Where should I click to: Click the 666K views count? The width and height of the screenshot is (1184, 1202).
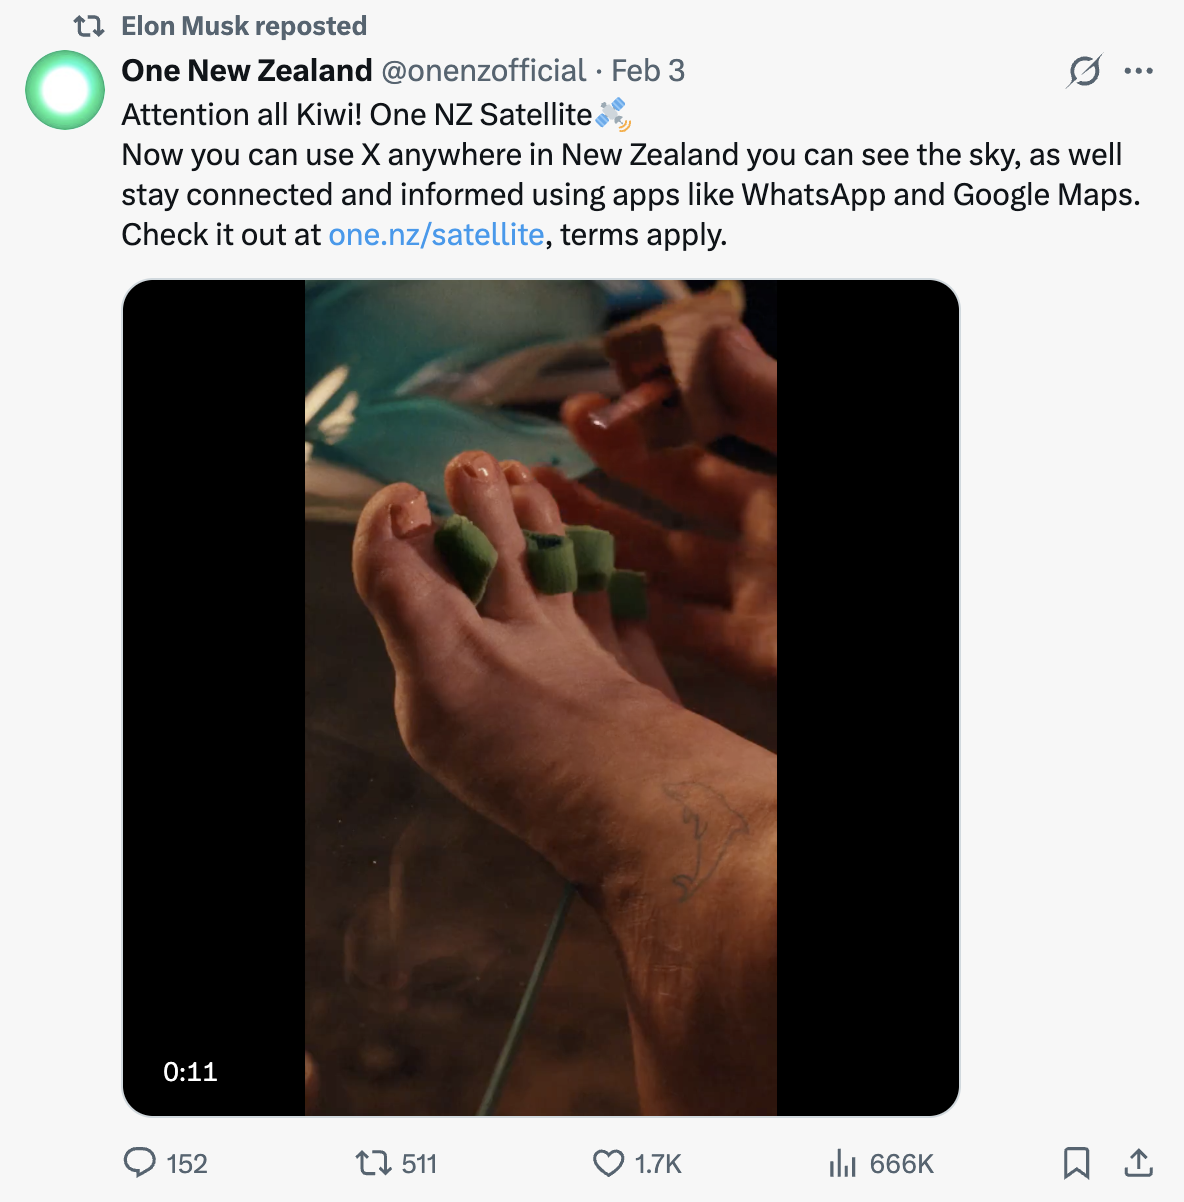click(x=901, y=1163)
